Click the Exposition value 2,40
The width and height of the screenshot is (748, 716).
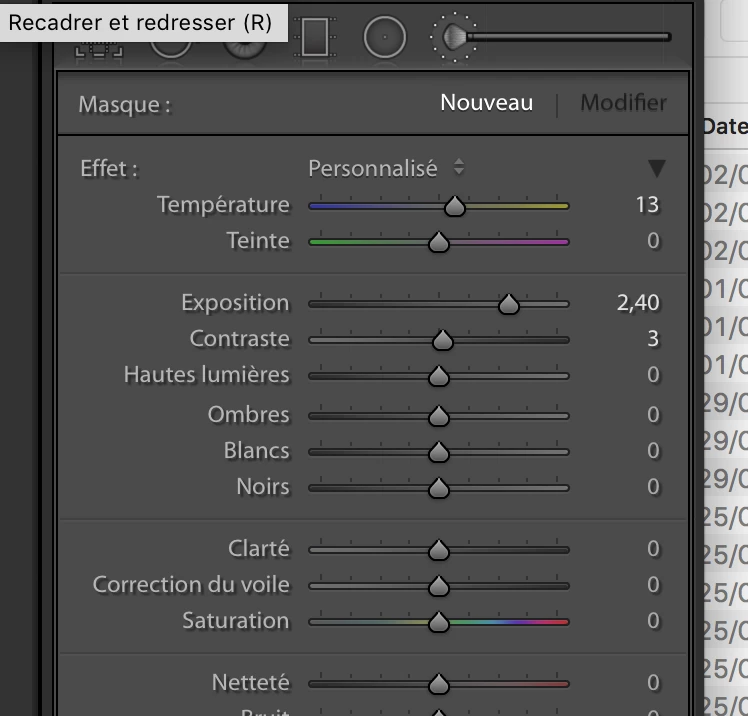[638, 302]
